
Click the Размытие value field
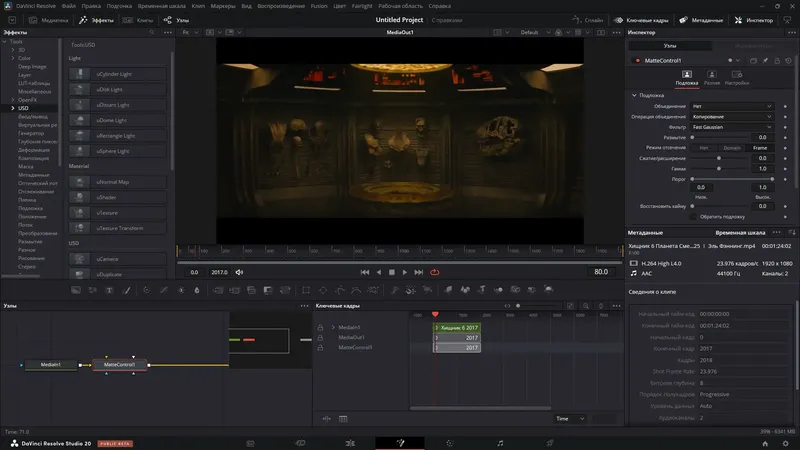[761, 137]
